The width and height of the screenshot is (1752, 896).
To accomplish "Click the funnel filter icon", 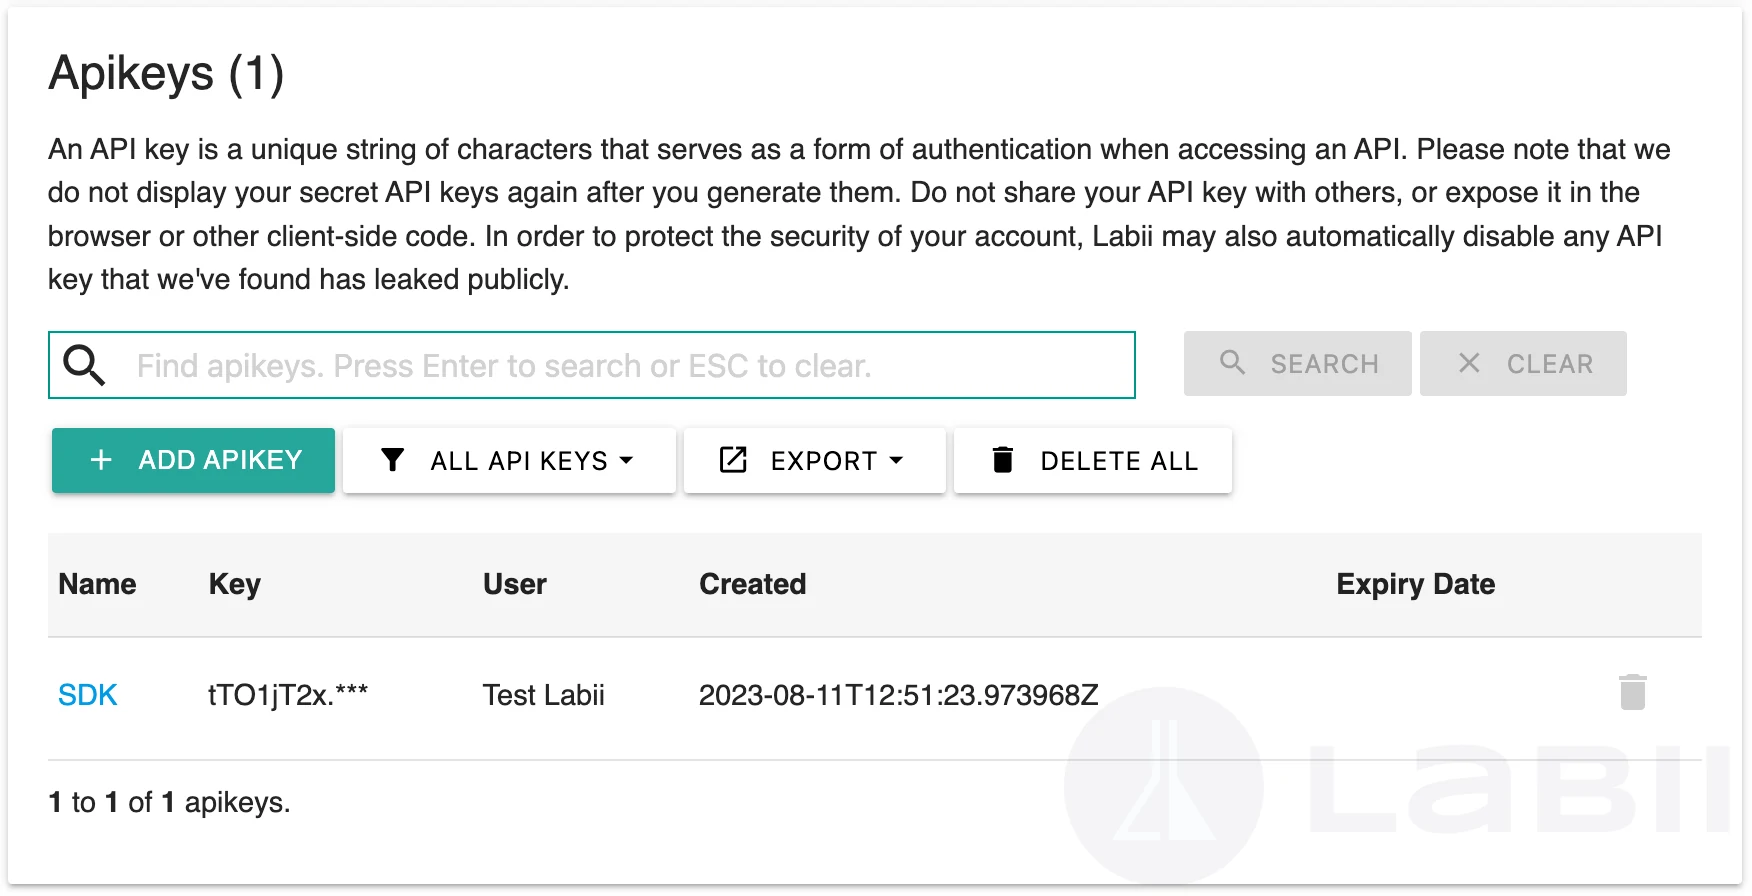I will [393, 460].
